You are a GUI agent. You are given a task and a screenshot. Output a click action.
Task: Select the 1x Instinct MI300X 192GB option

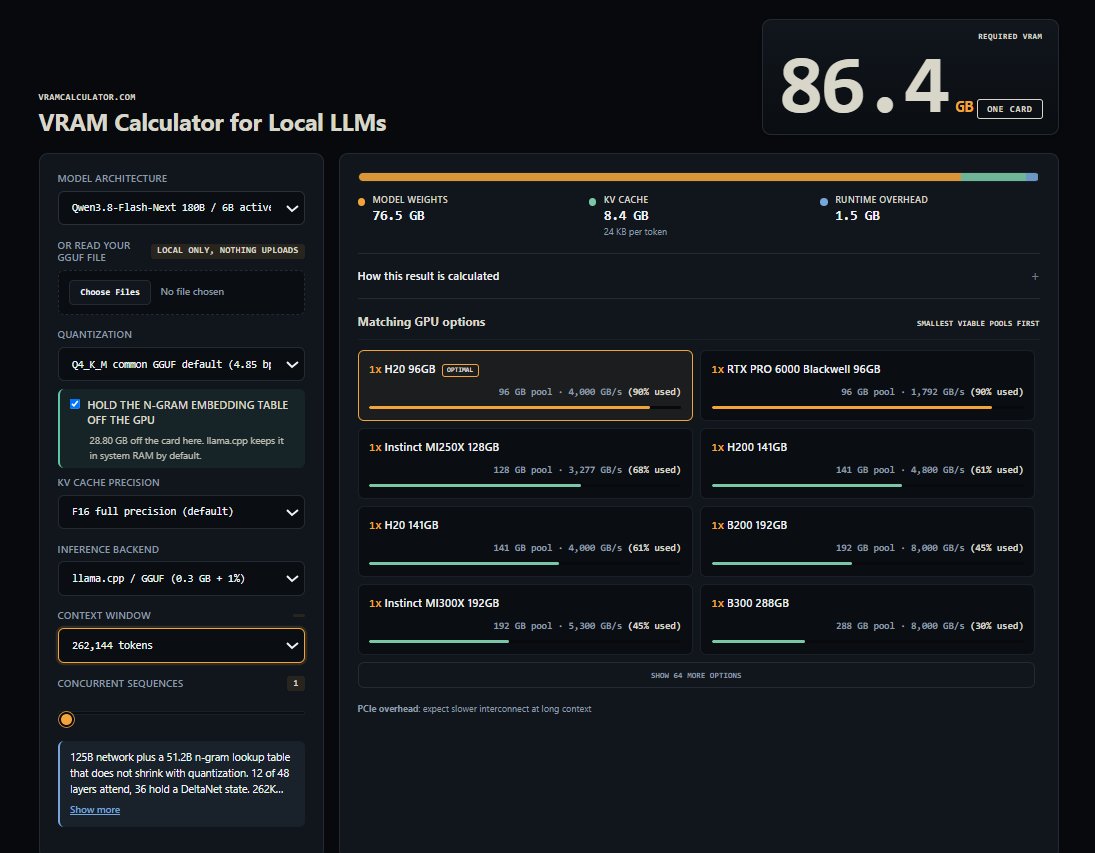pyautogui.click(x=525, y=620)
